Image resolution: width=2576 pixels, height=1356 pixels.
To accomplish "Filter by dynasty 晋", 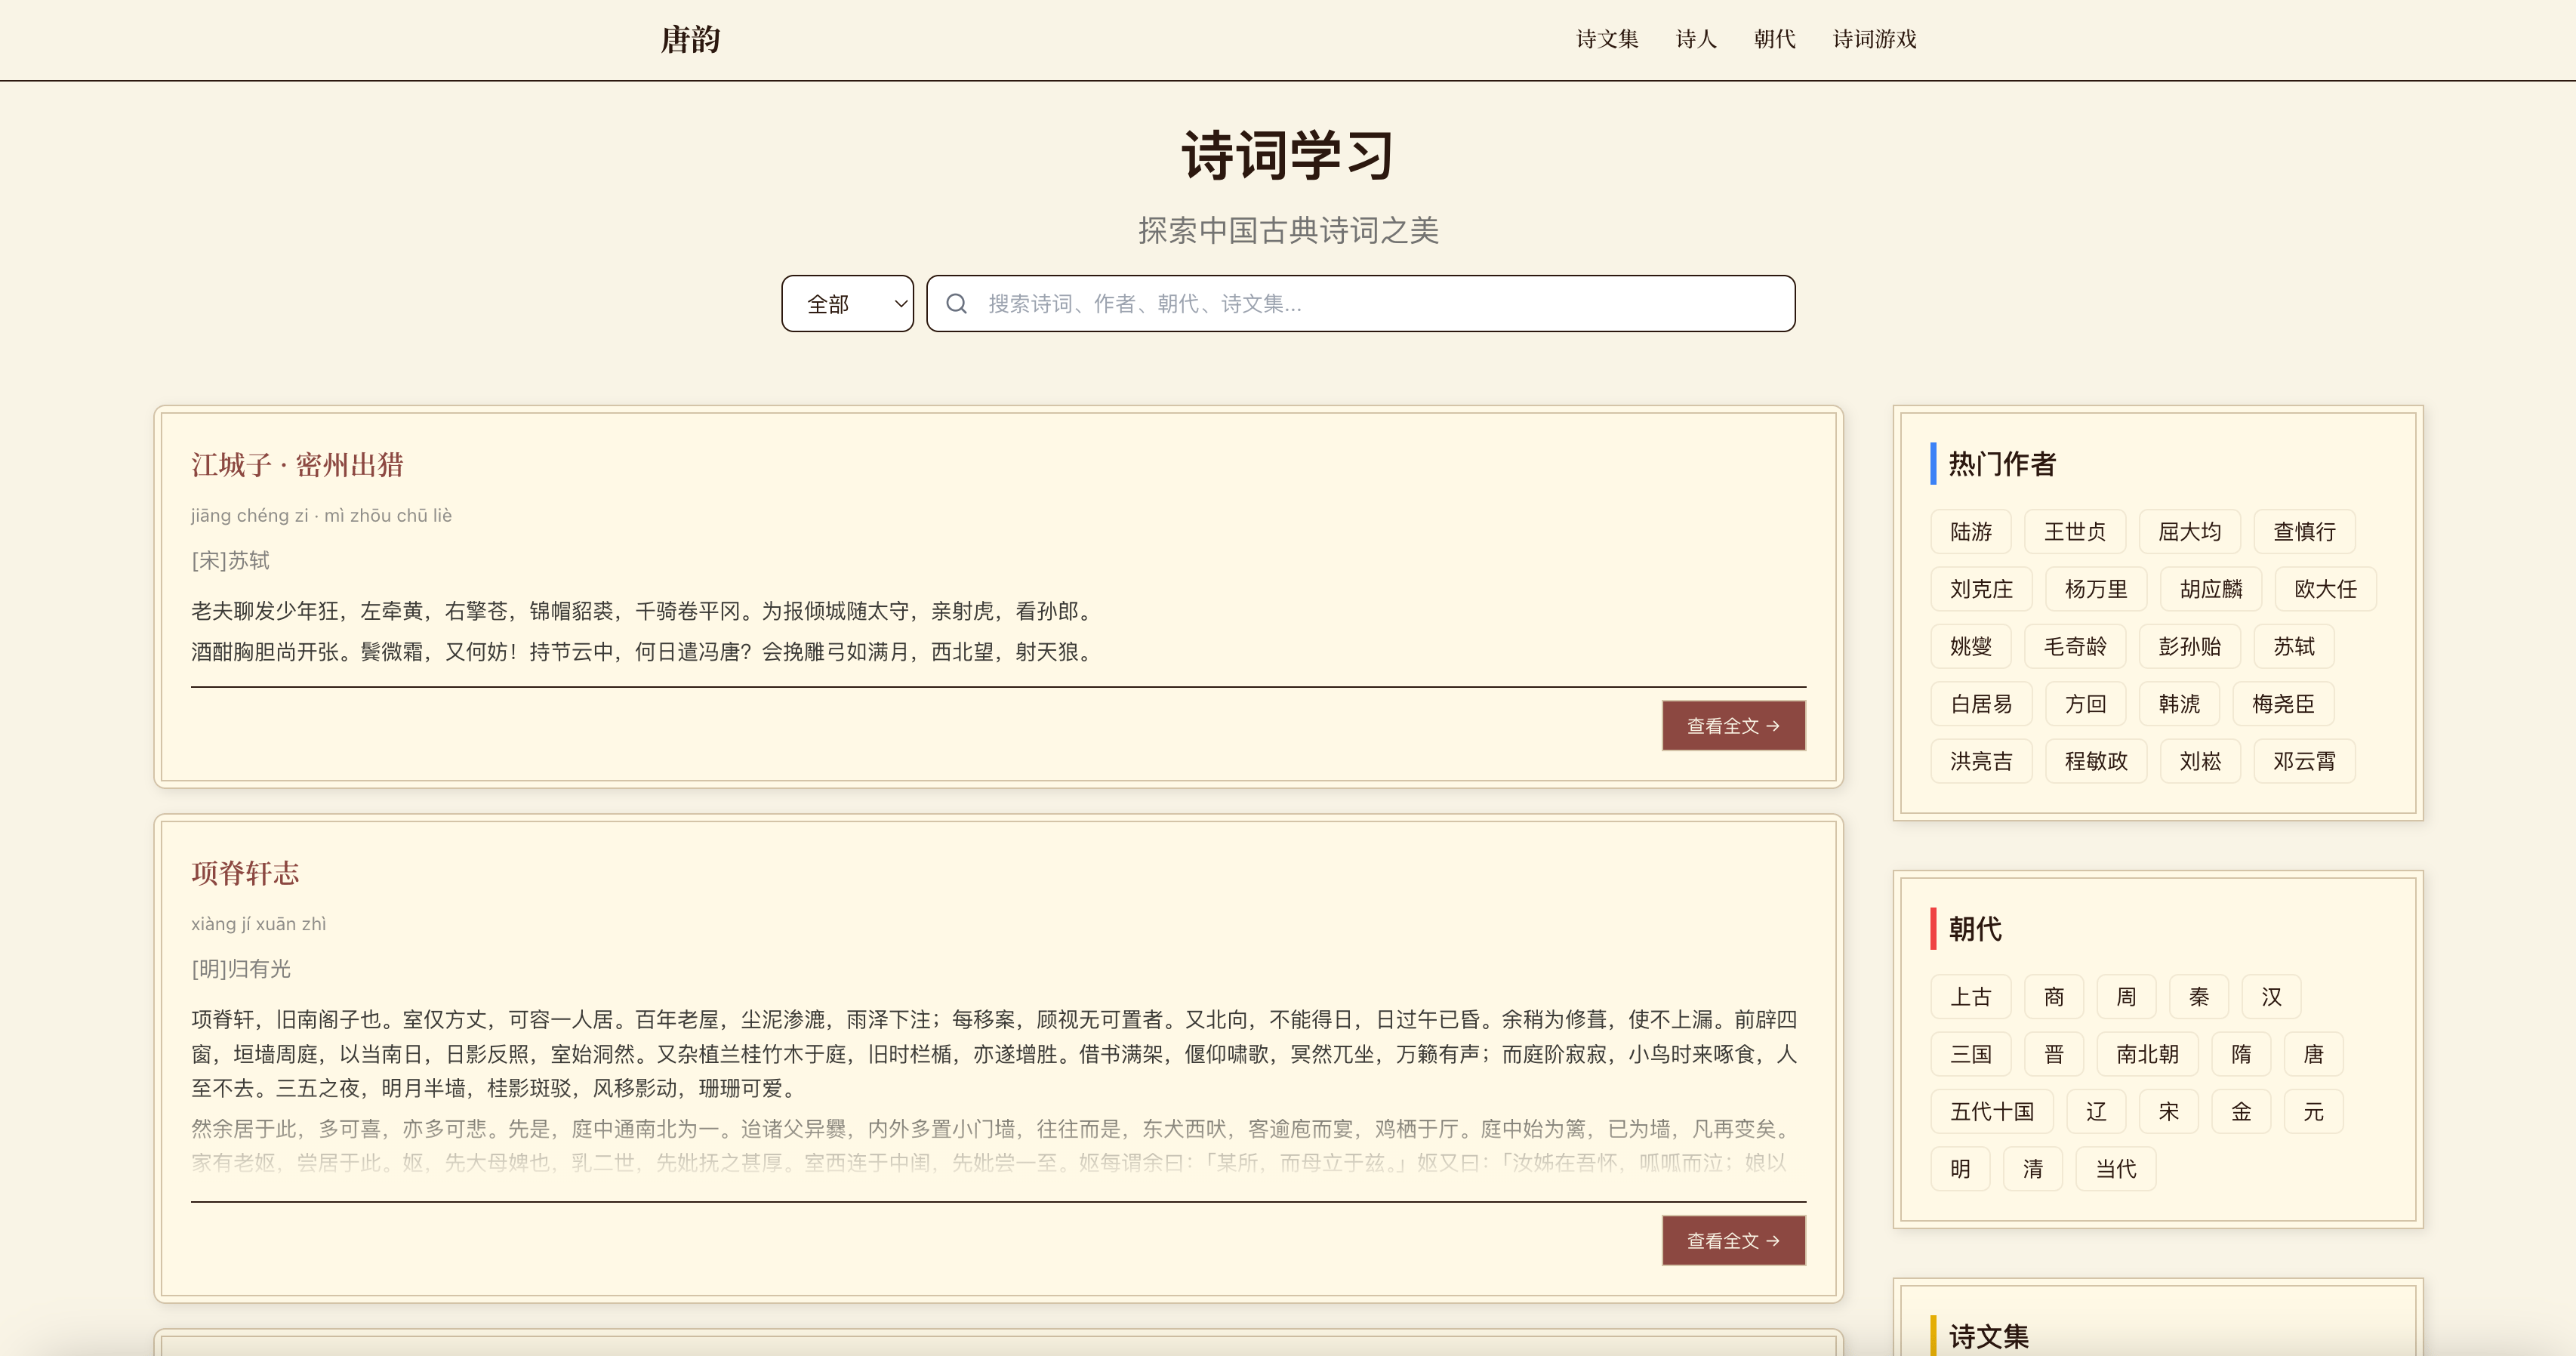I will coord(2054,1054).
